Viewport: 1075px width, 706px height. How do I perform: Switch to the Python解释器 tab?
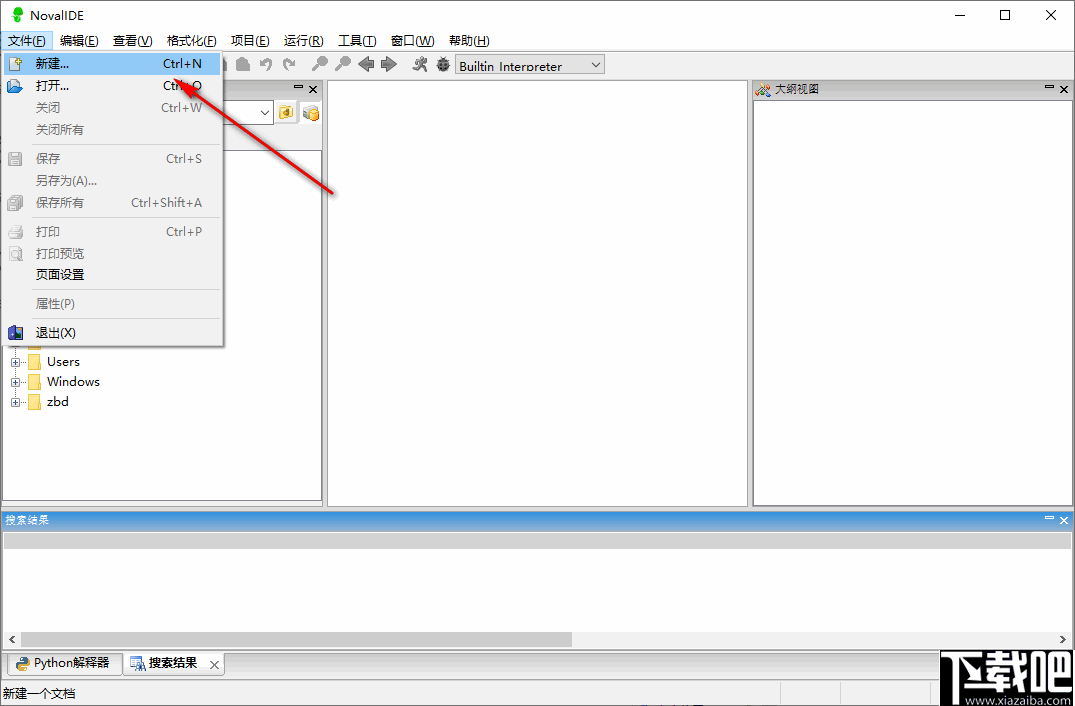[x=63, y=663]
